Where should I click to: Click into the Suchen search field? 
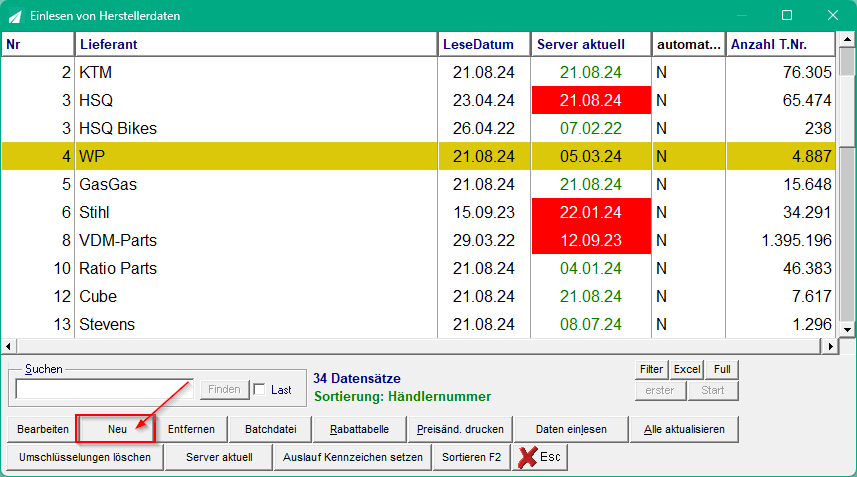click(104, 390)
